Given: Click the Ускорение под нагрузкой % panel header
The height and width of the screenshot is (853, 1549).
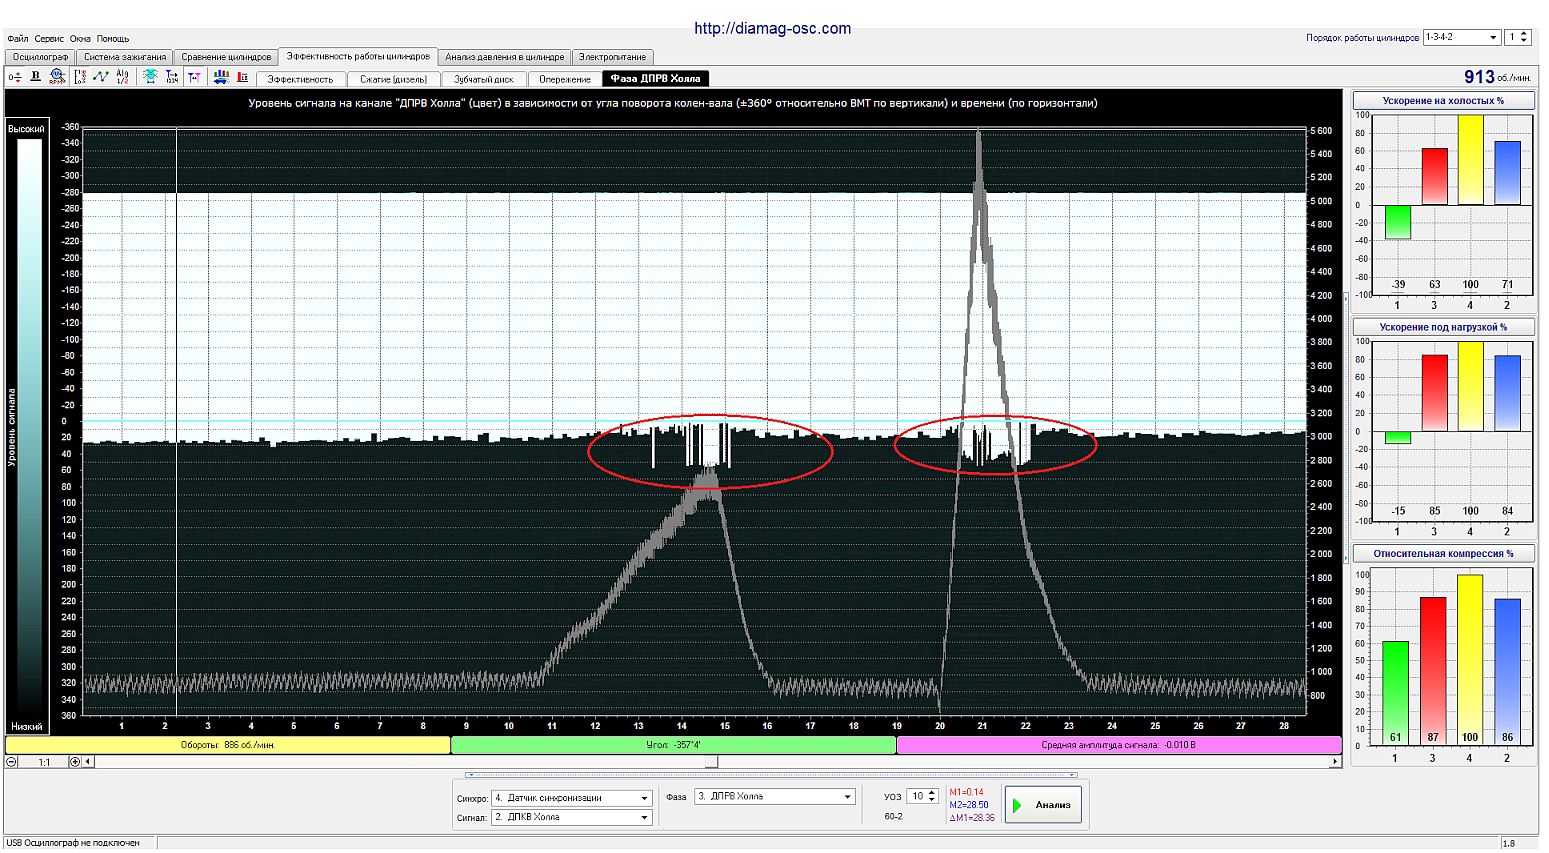Looking at the screenshot, I should 1443,327.
